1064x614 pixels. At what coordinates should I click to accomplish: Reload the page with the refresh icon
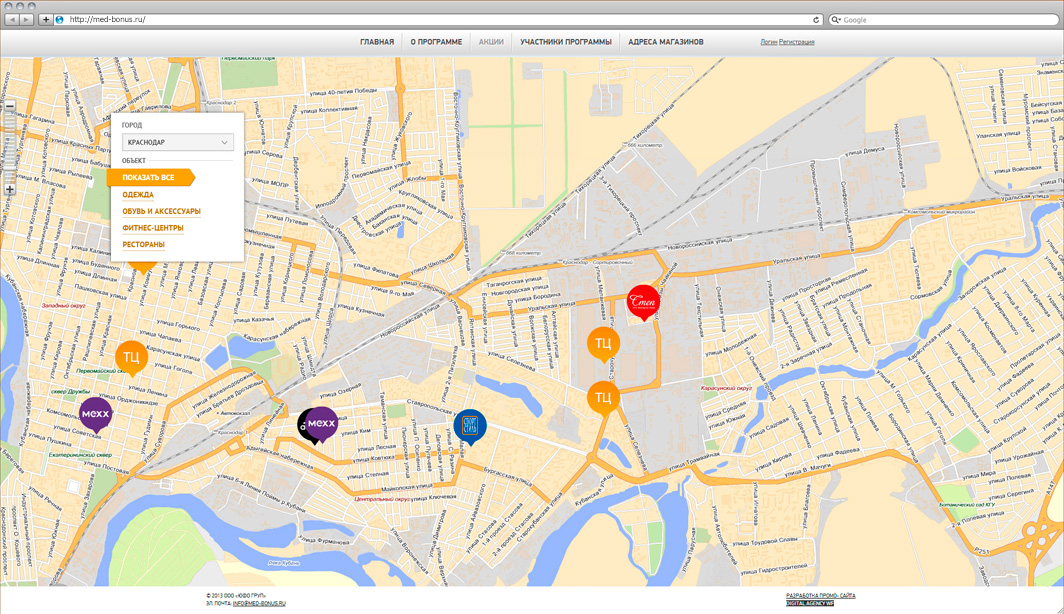[x=816, y=20]
